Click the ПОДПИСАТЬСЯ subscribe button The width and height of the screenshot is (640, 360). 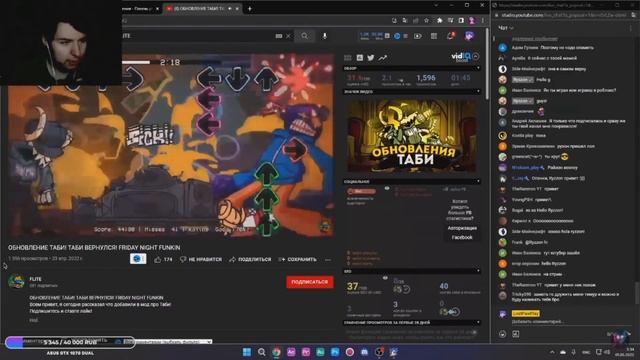(x=310, y=282)
